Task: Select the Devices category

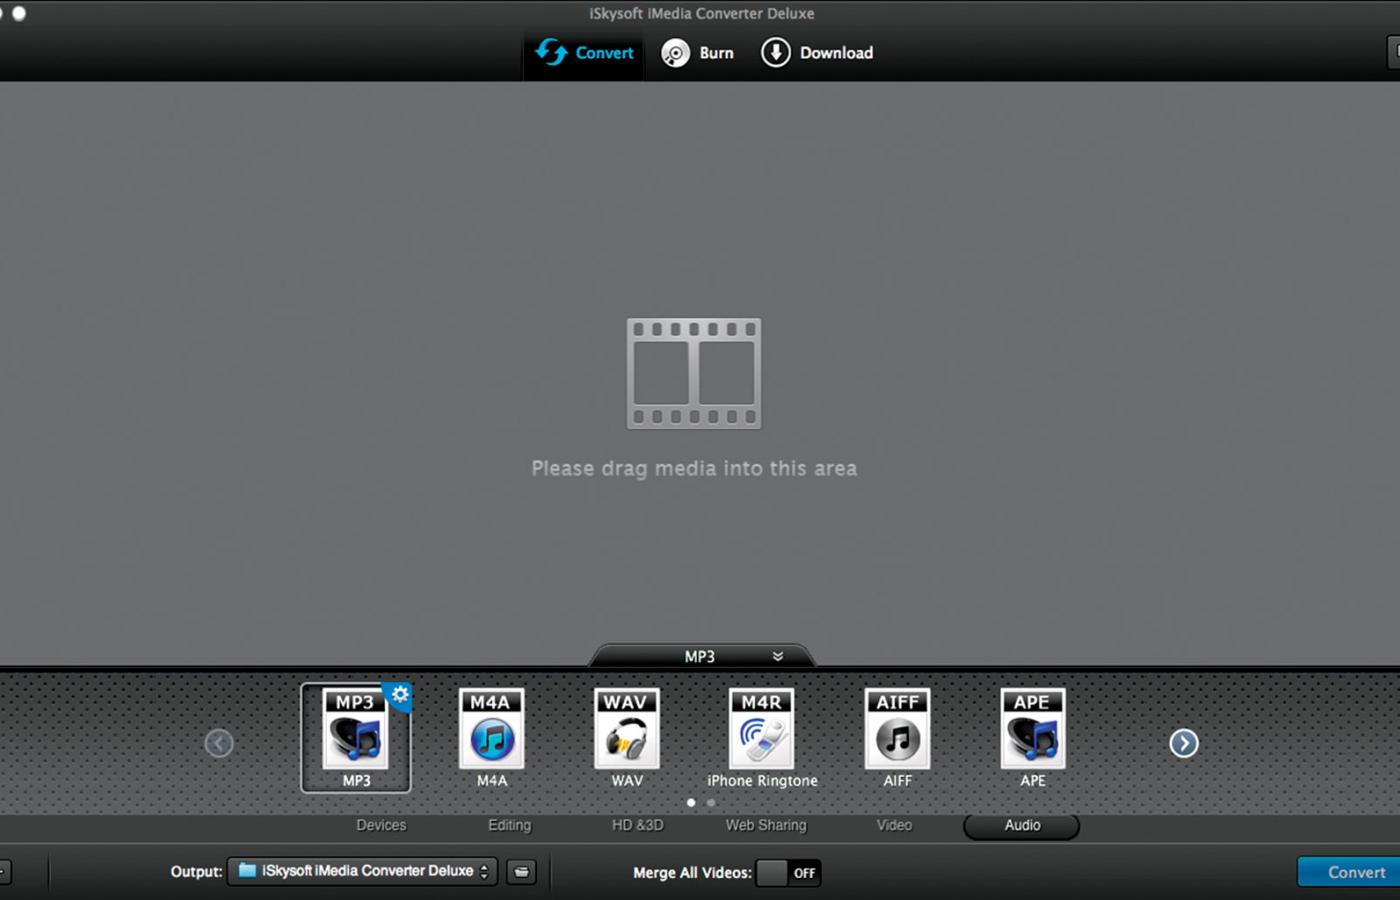Action: click(x=381, y=825)
